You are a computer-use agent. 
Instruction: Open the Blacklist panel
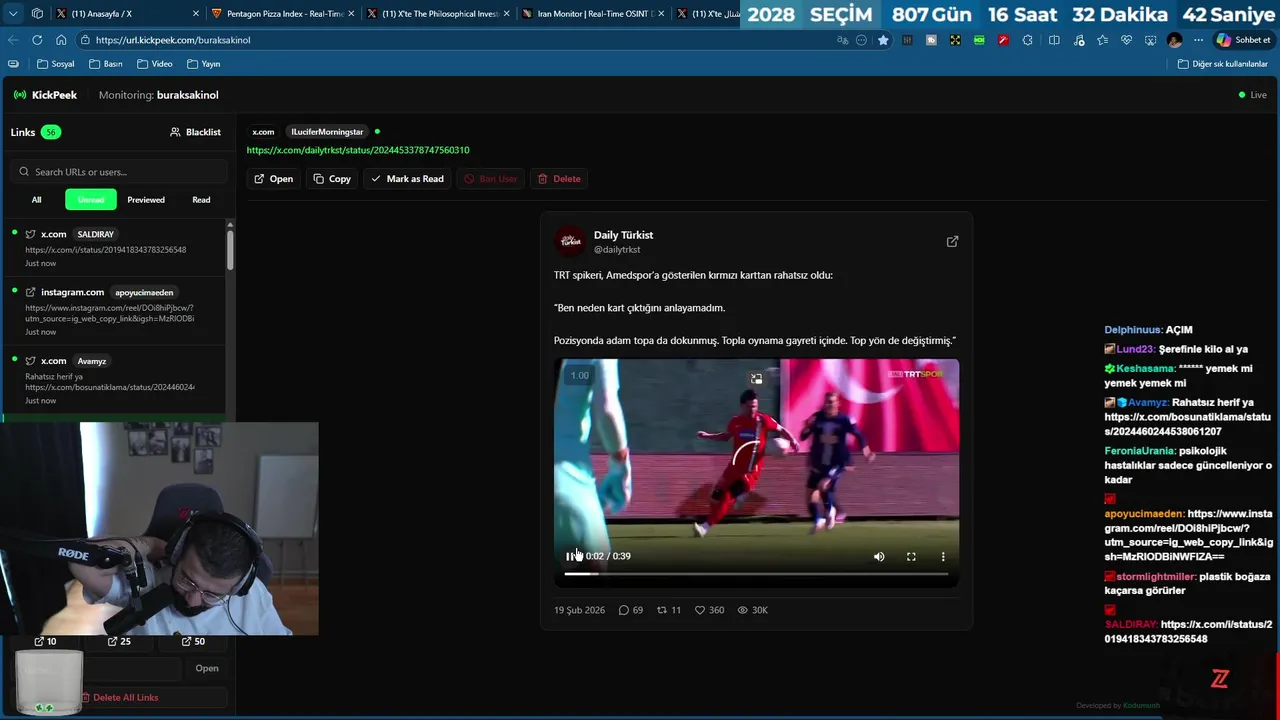point(195,132)
